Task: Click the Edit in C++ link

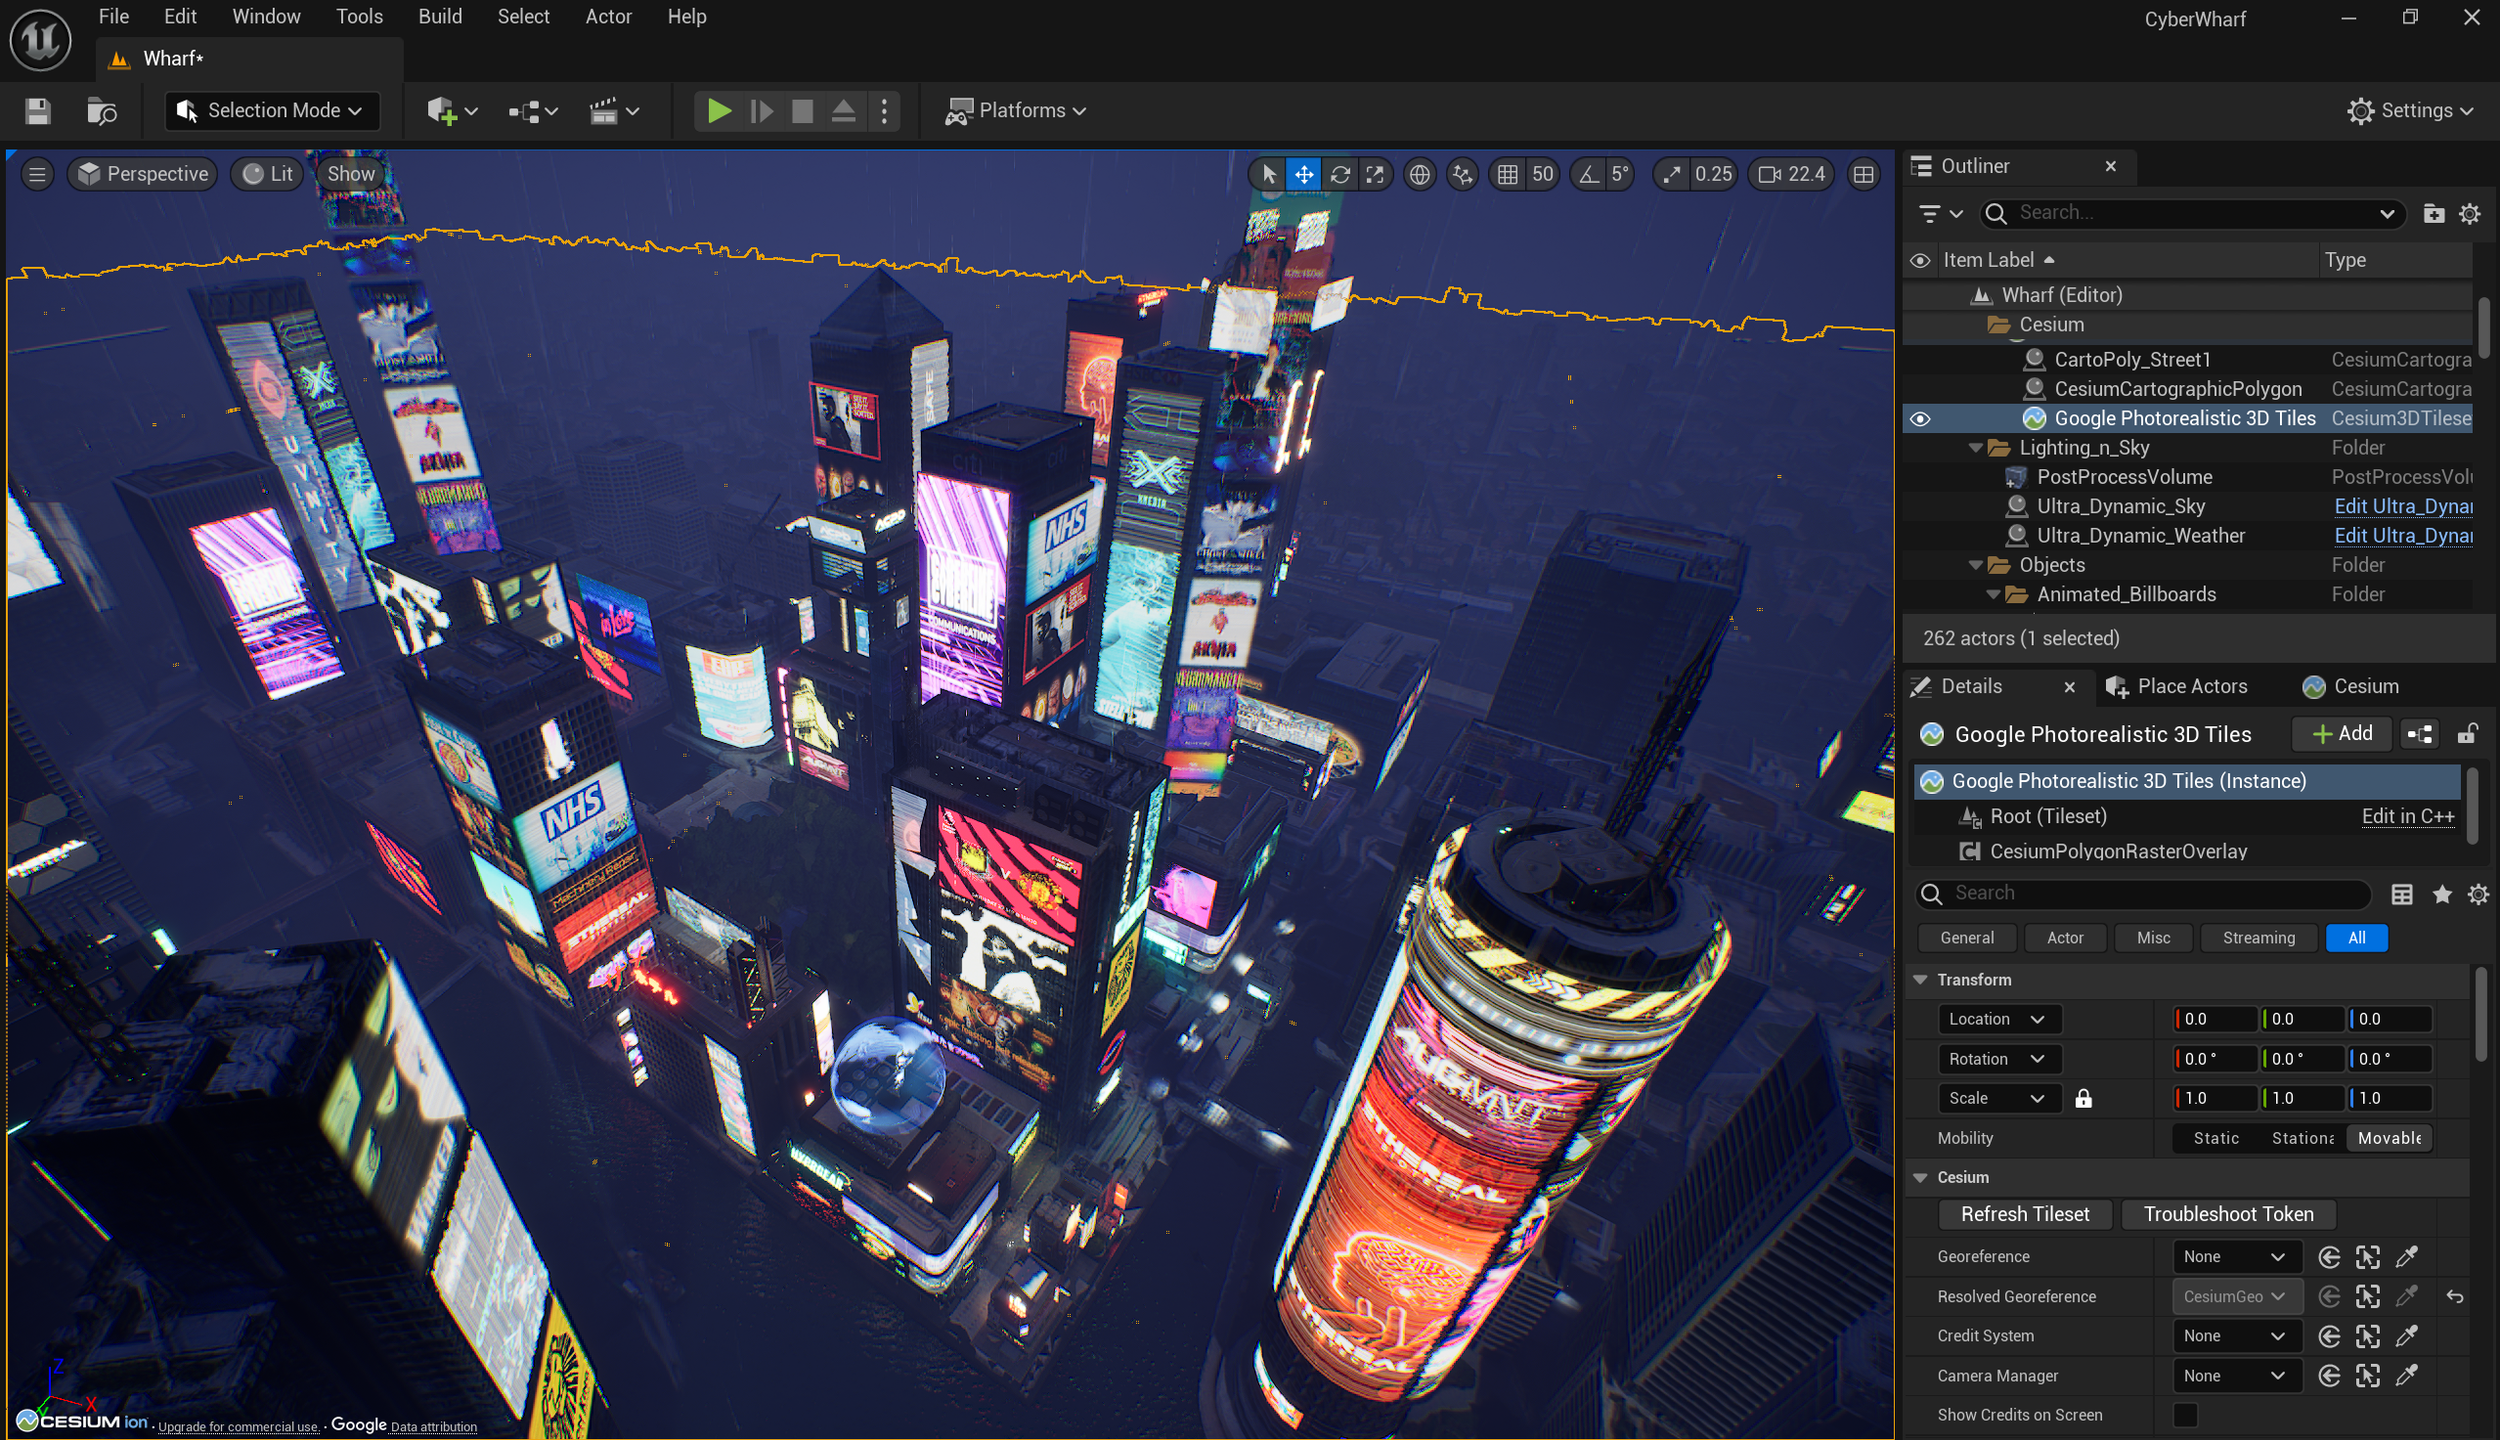Action: point(2407,816)
